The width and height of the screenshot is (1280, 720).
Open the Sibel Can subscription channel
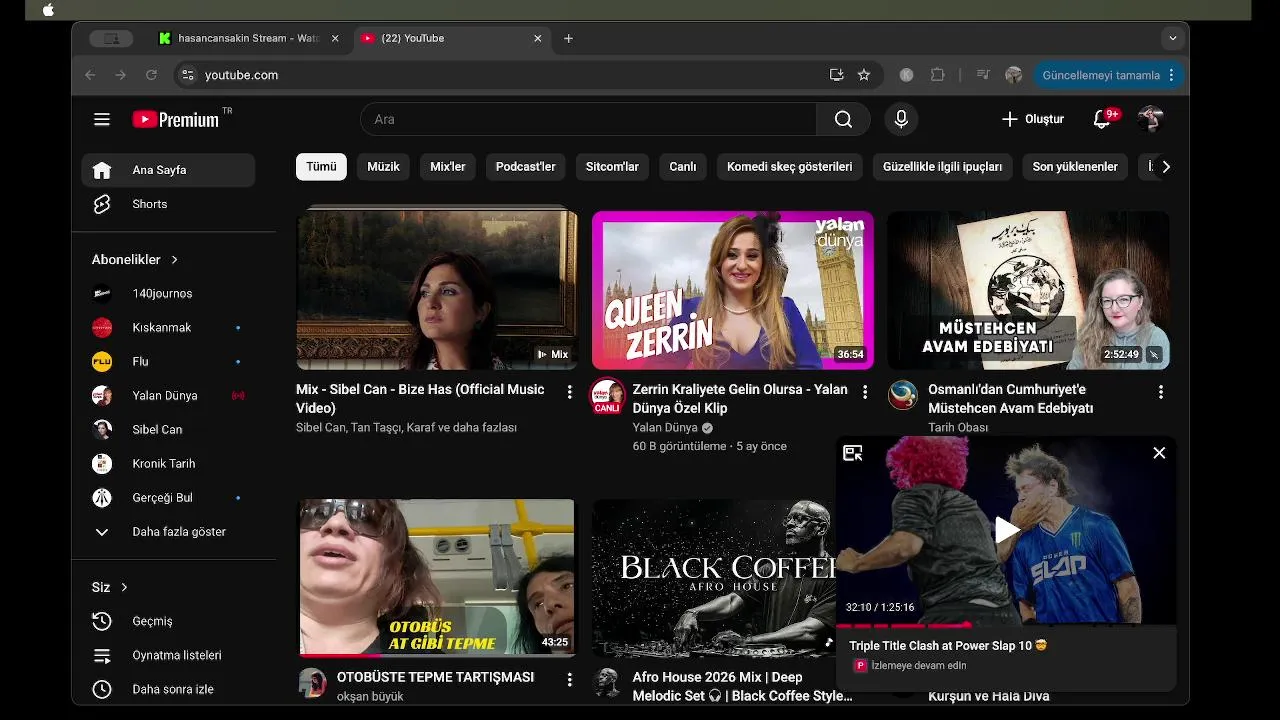click(168, 429)
